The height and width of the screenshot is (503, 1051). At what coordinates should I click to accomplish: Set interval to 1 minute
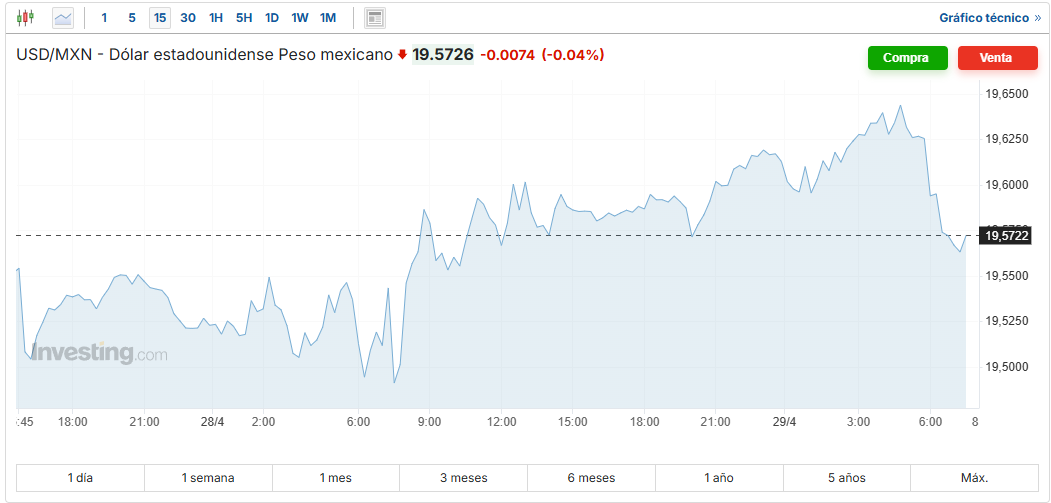pyautogui.click(x=104, y=18)
